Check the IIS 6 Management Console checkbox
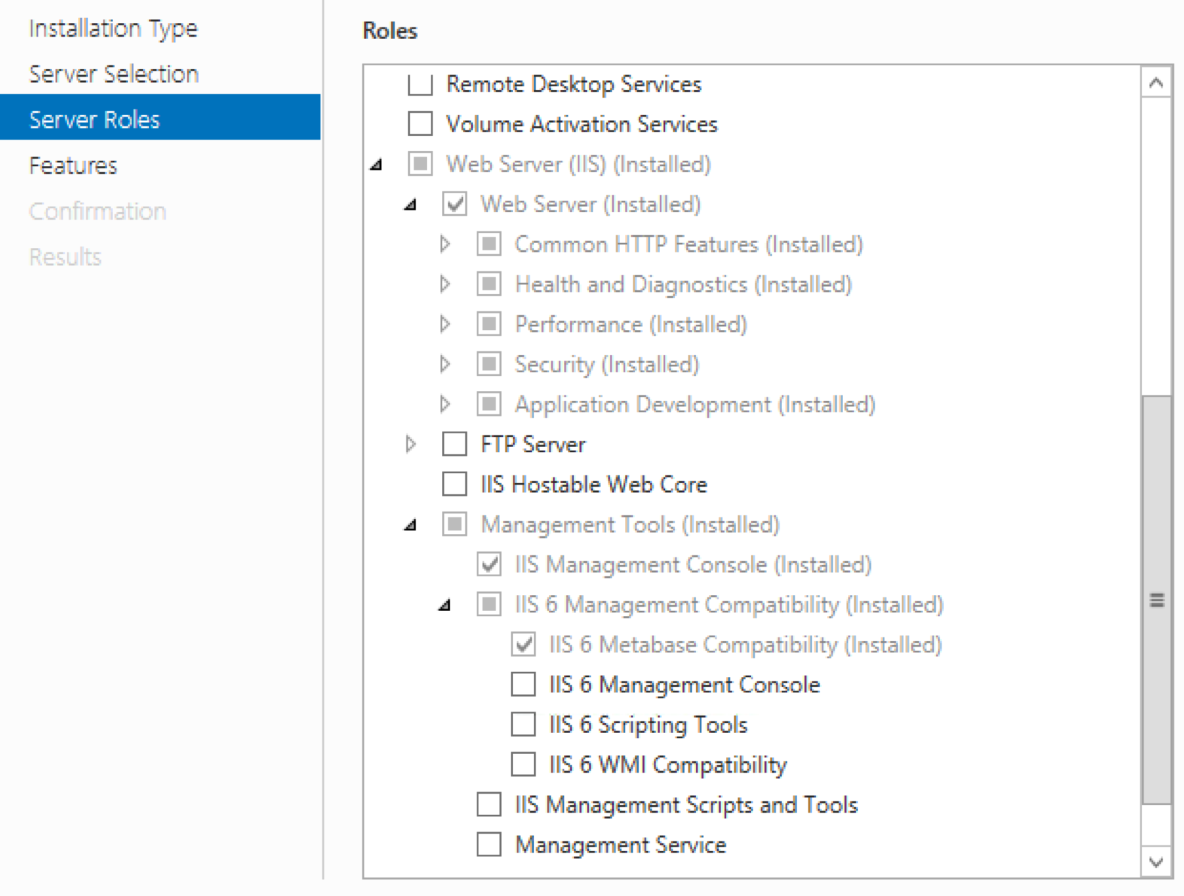The height and width of the screenshot is (896, 1184). pos(523,684)
